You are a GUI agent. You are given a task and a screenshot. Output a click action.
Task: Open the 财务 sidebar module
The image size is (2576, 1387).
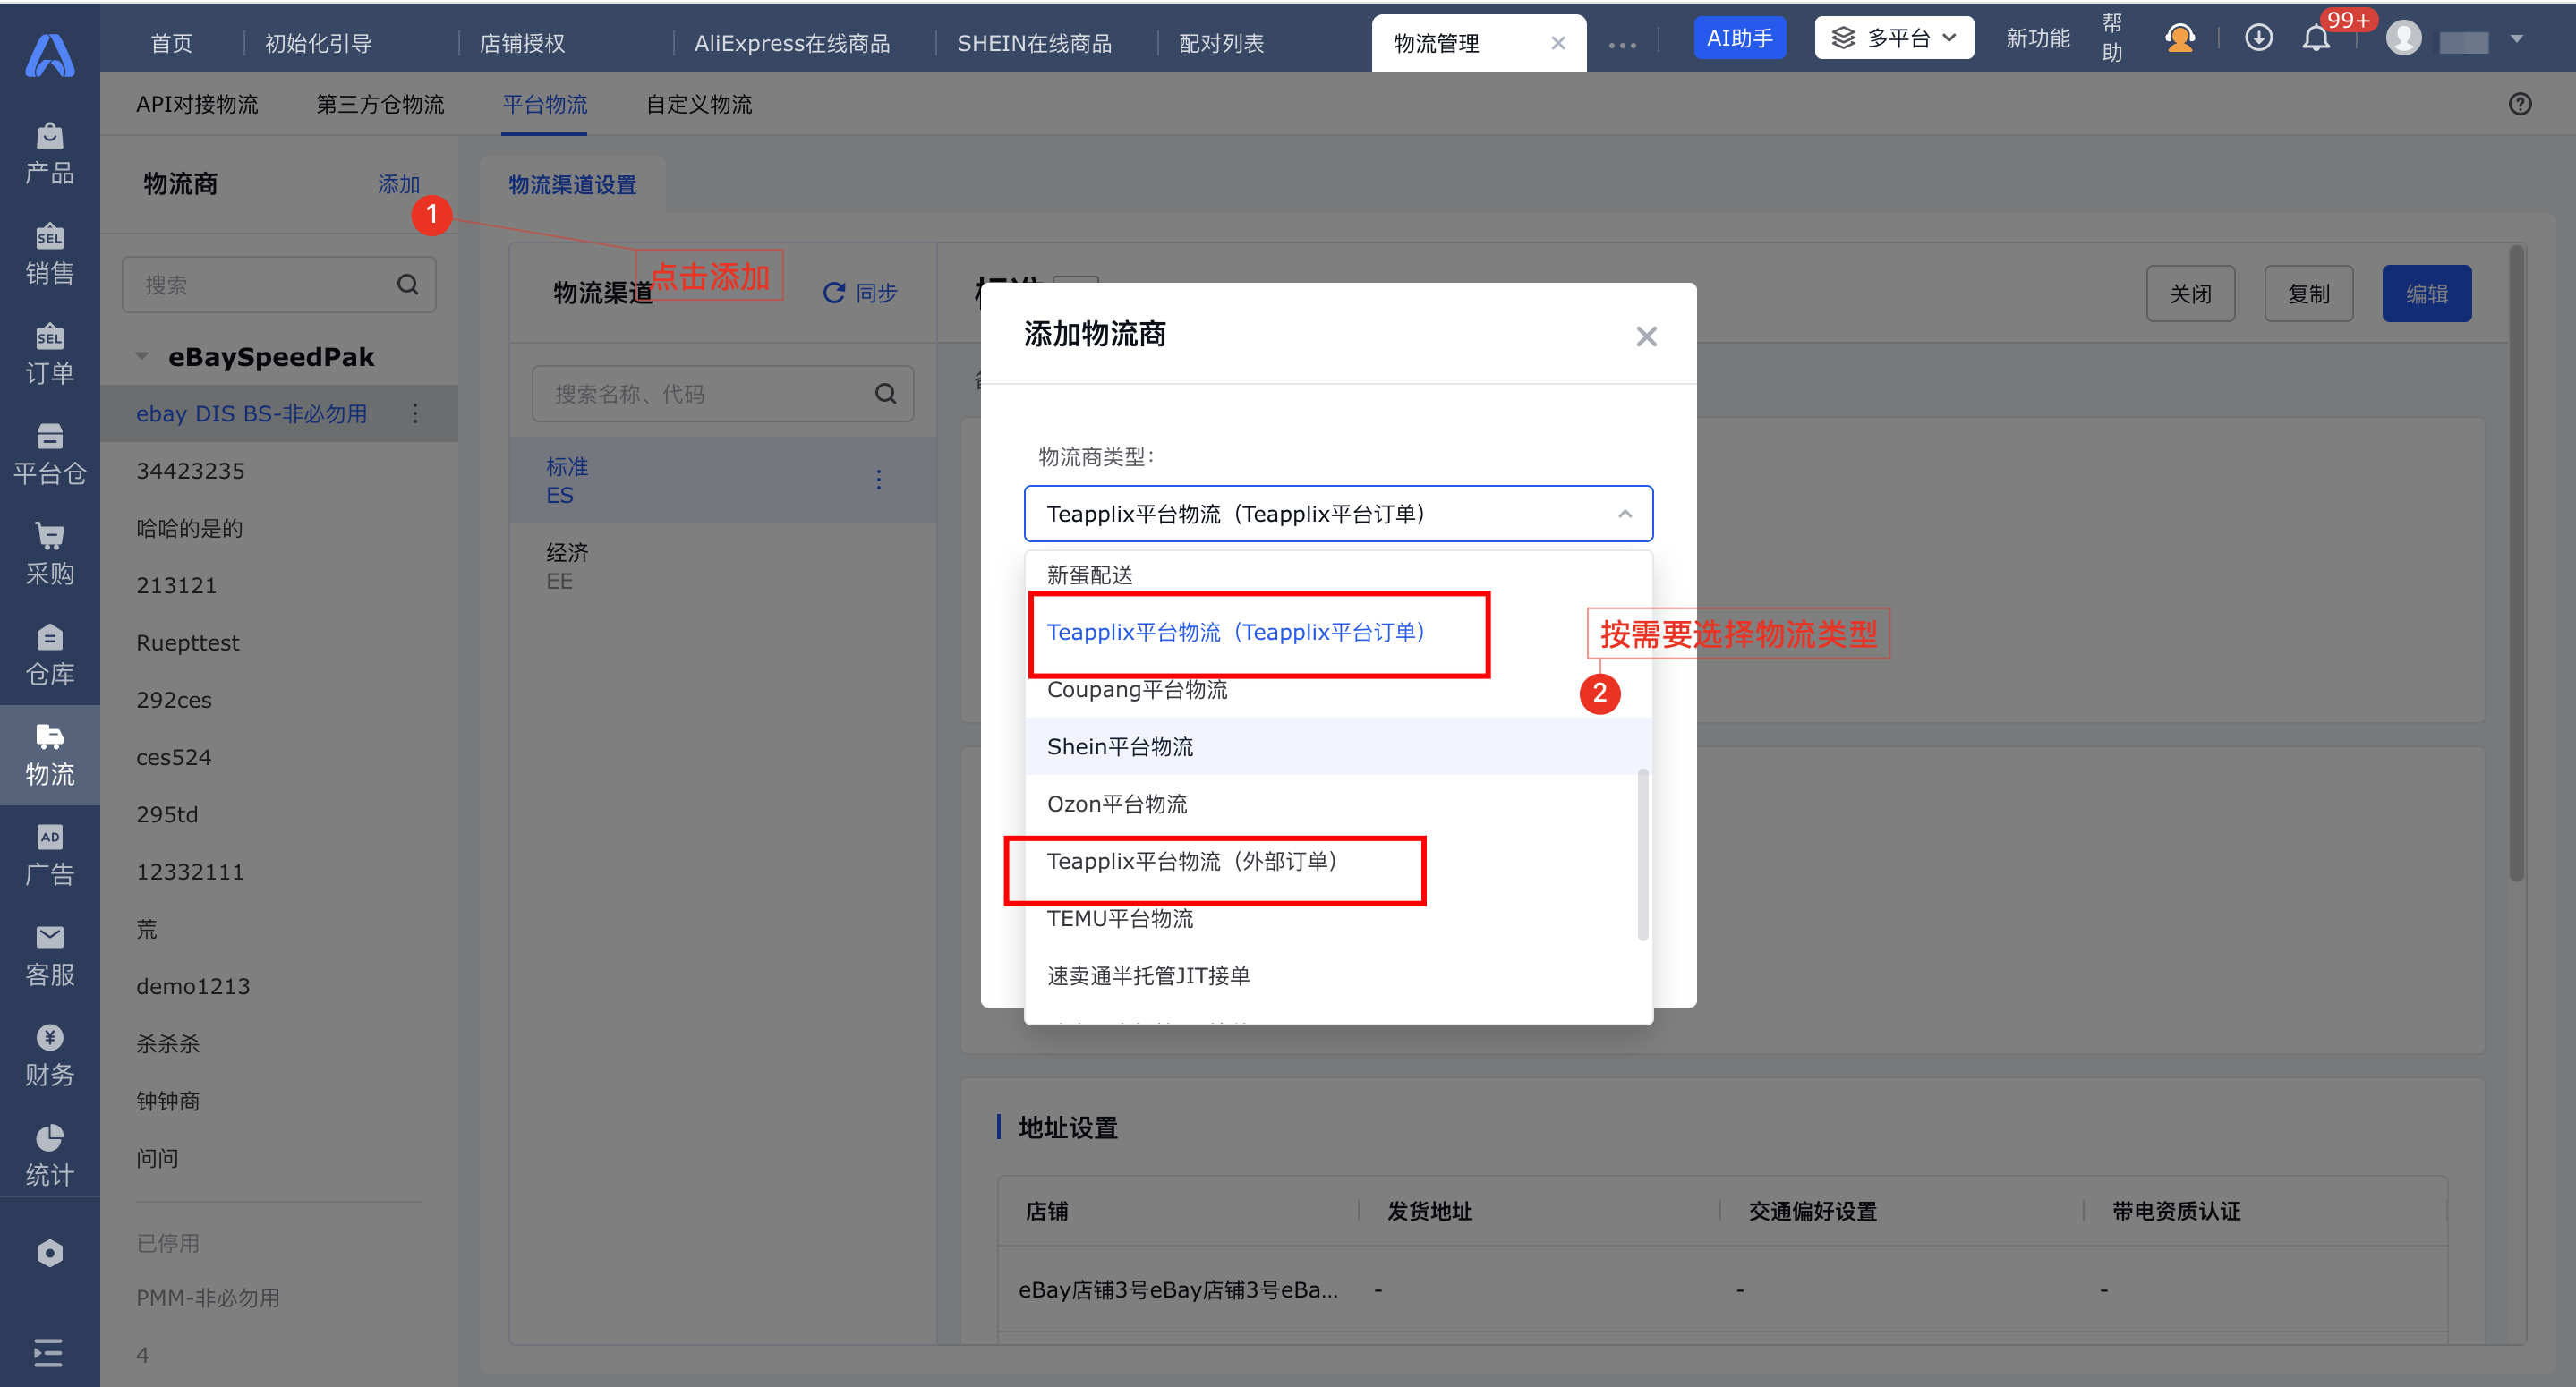[x=49, y=1055]
